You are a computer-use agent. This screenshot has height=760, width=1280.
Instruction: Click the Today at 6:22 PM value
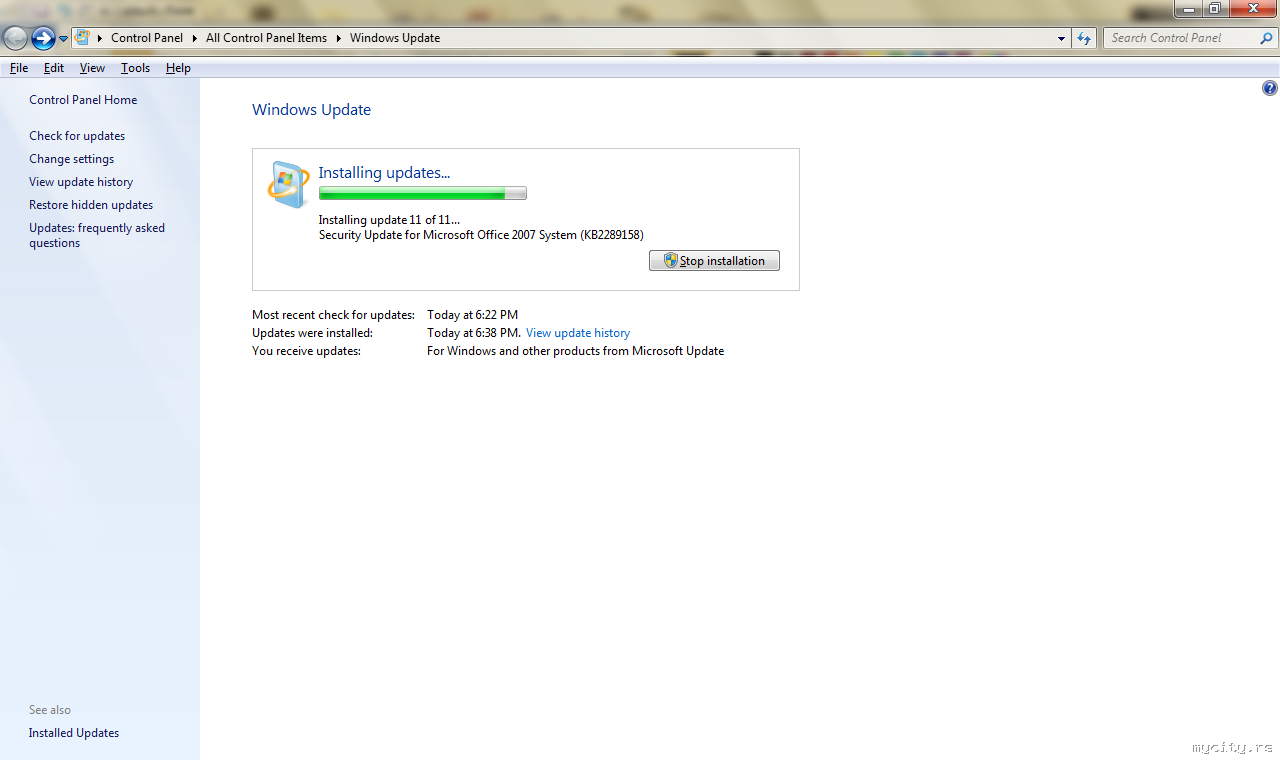tap(472, 315)
